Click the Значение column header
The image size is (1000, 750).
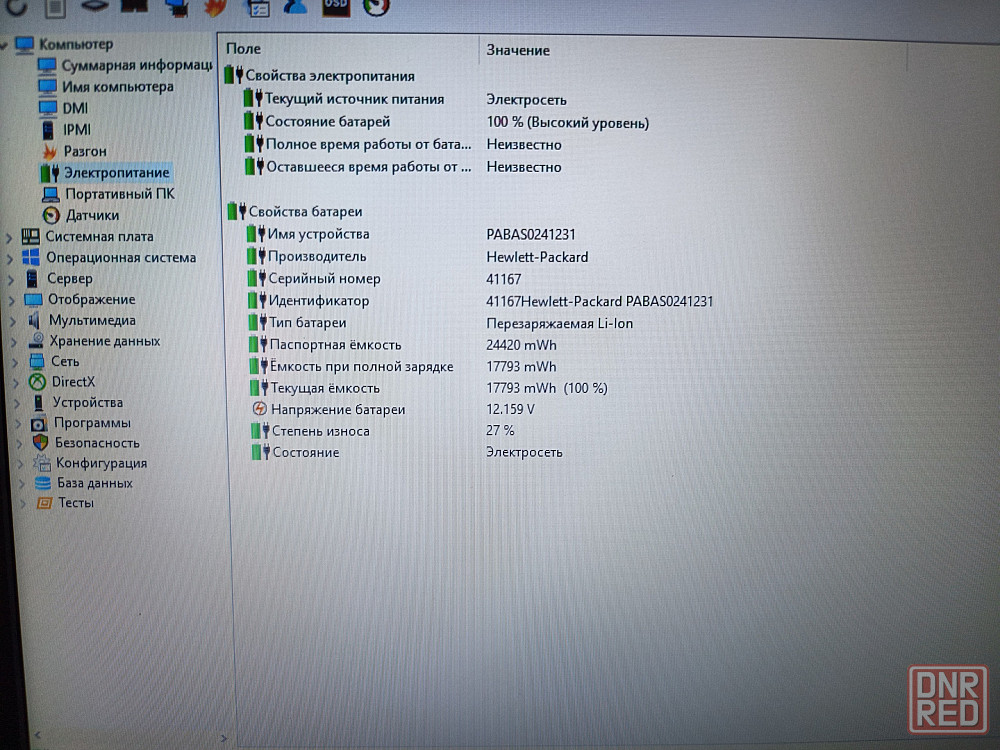[x=517, y=50]
